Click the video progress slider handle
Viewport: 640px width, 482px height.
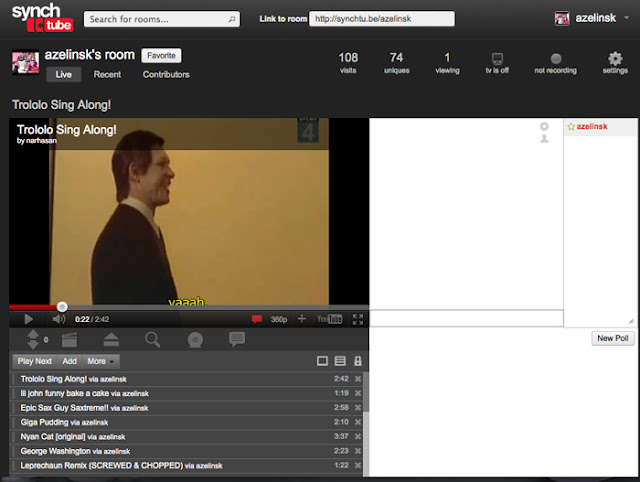click(x=62, y=307)
